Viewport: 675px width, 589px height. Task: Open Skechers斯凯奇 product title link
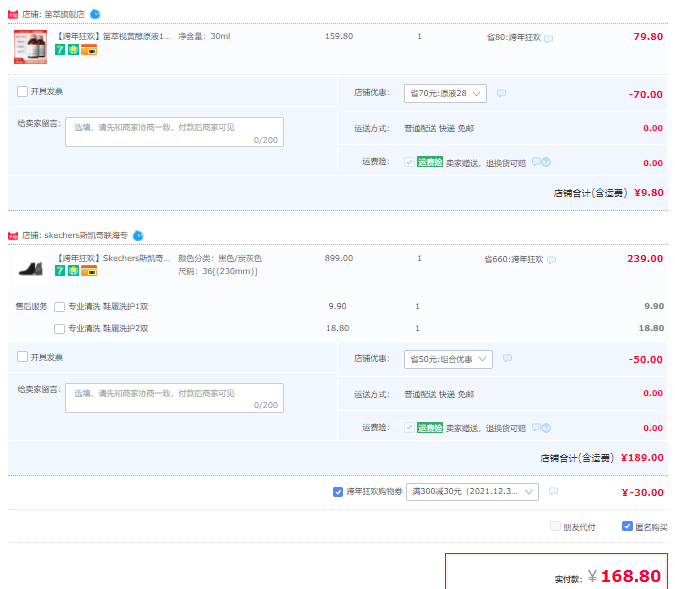pyautogui.click(x=114, y=258)
